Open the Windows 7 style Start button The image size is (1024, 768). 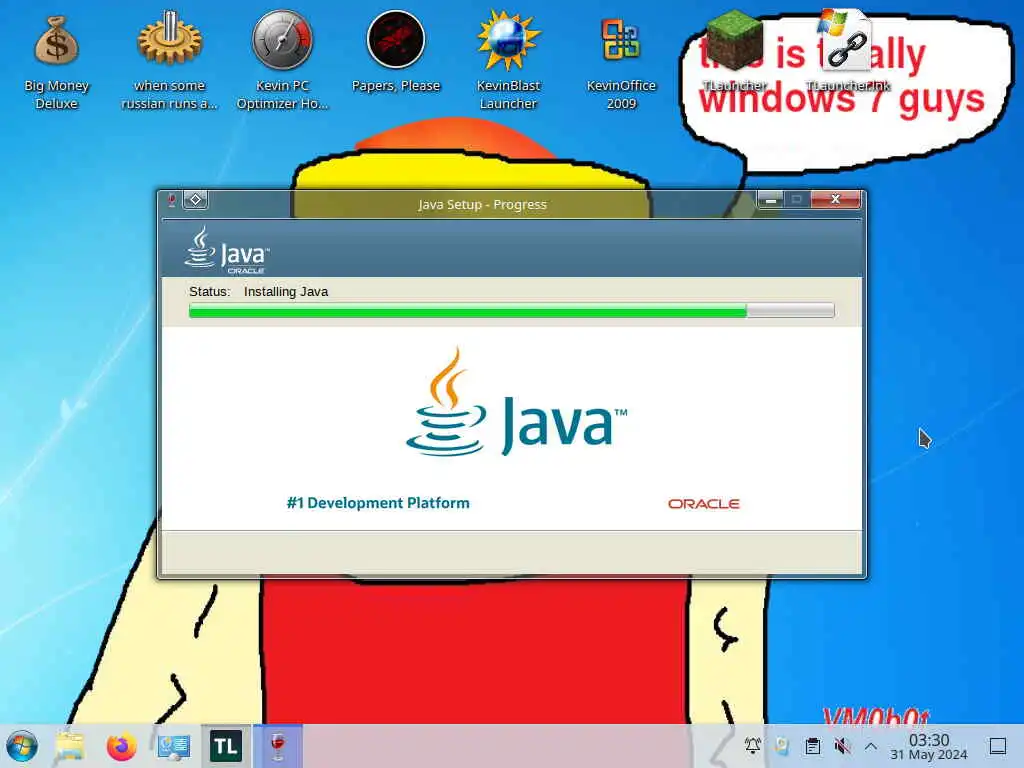click(22, 746)
